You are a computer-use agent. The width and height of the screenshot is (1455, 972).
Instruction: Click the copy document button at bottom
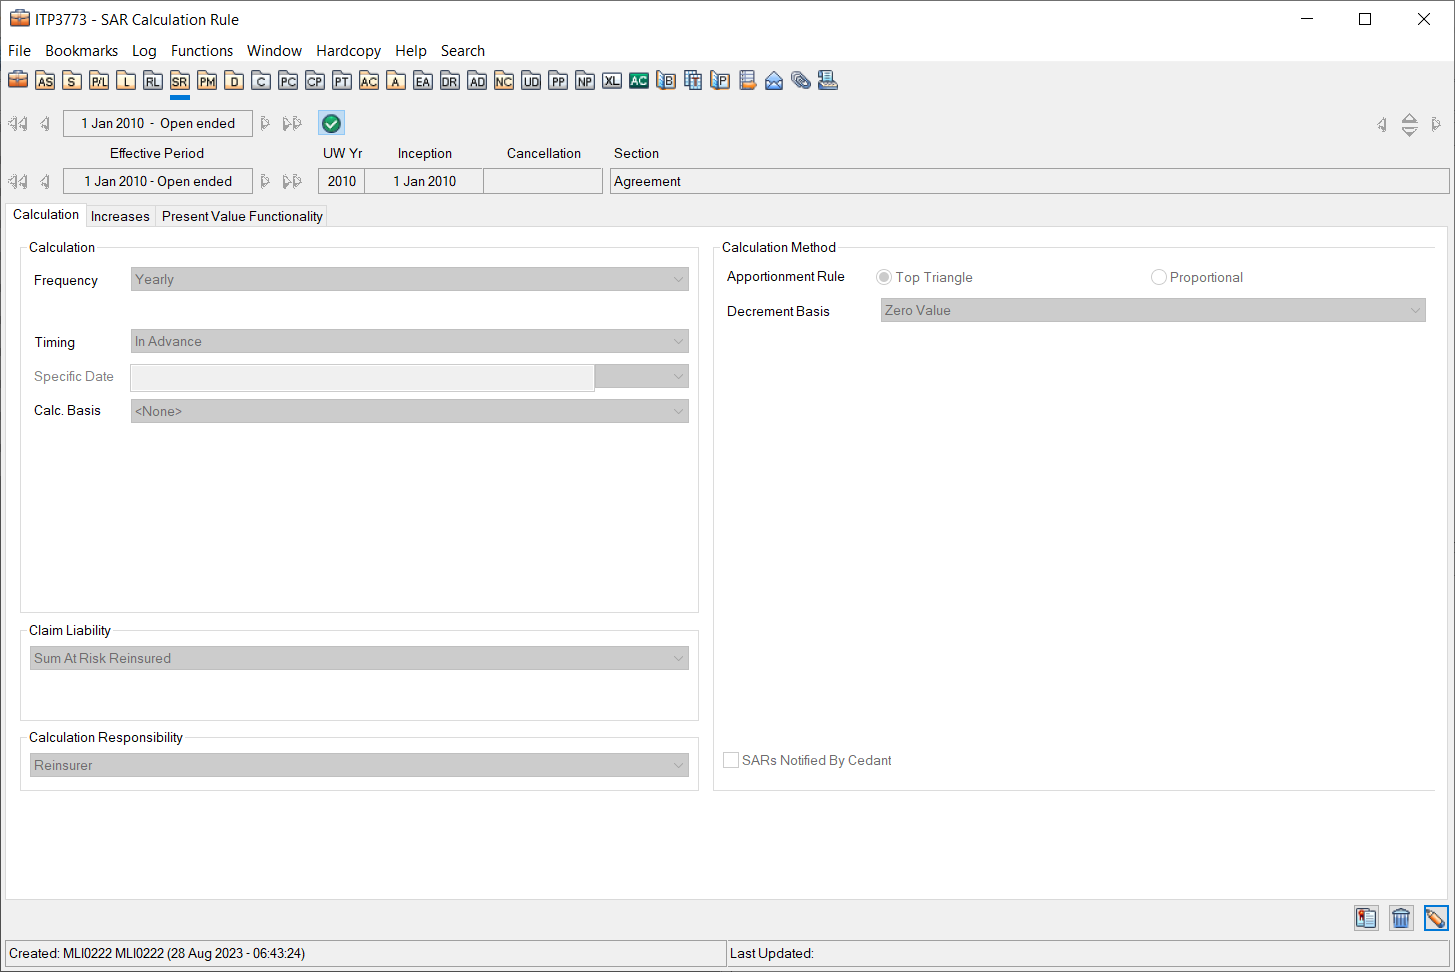click(1366, 918)
